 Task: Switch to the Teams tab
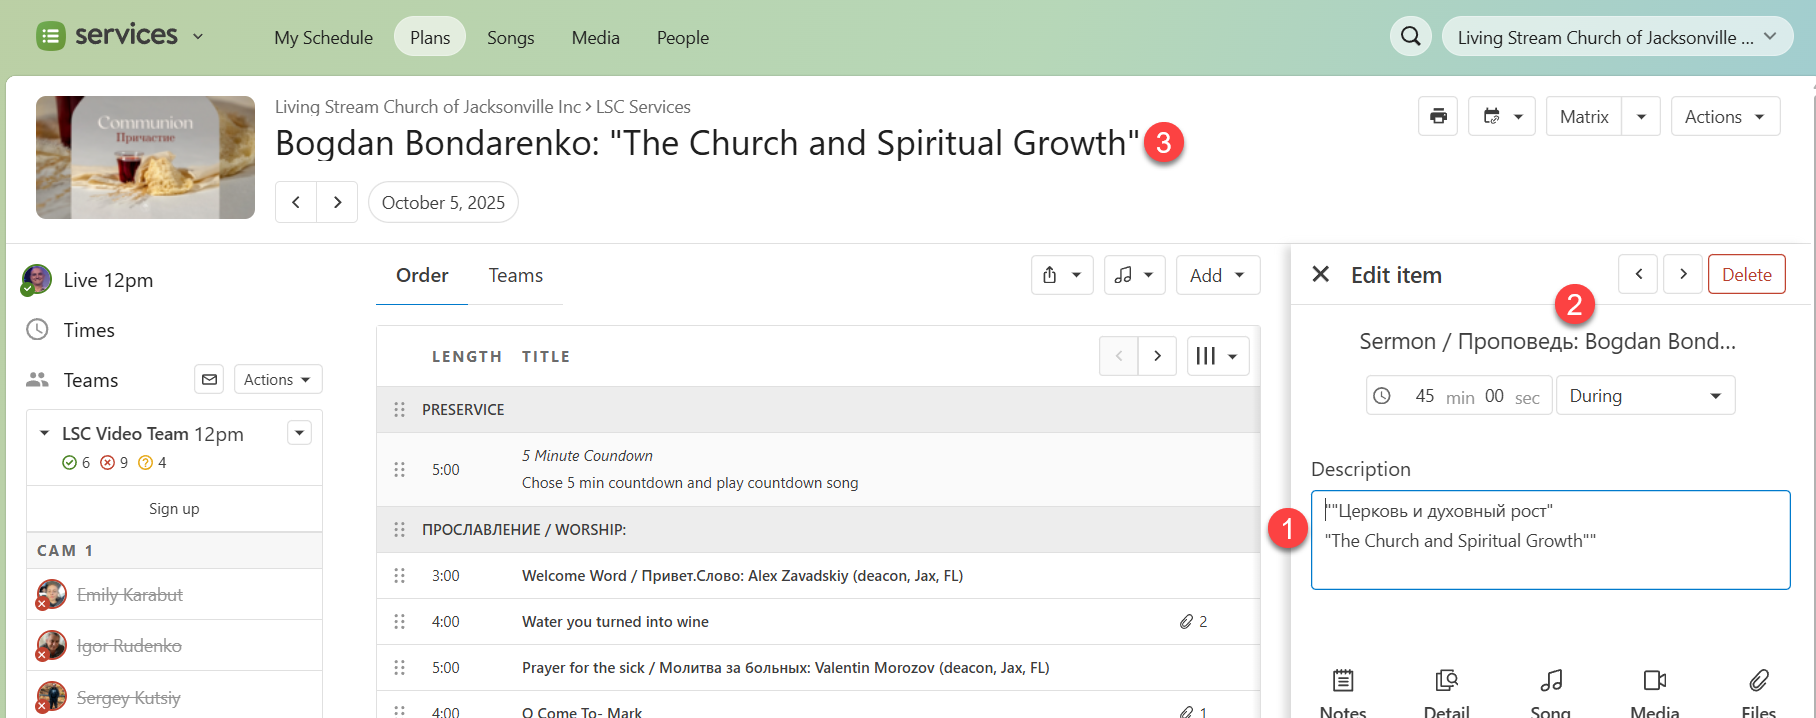[515, 275]
